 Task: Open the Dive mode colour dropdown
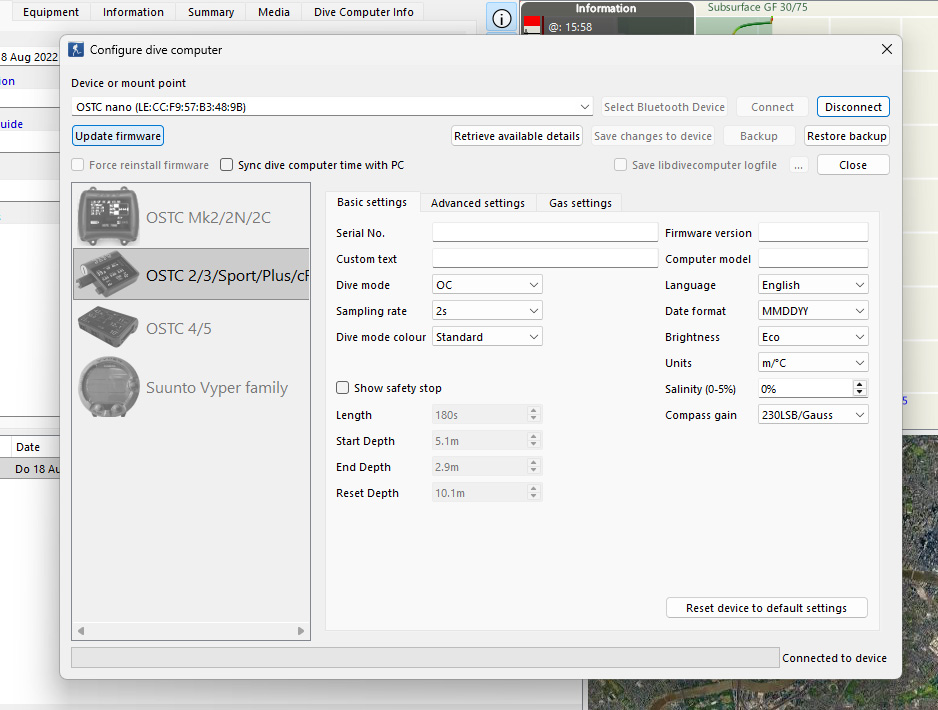coord(487,337)
